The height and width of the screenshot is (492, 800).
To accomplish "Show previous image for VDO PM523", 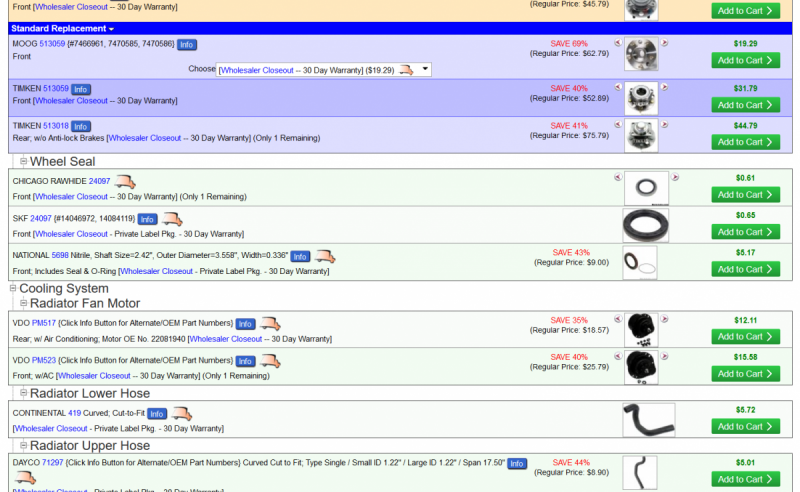I will point(618,356).
